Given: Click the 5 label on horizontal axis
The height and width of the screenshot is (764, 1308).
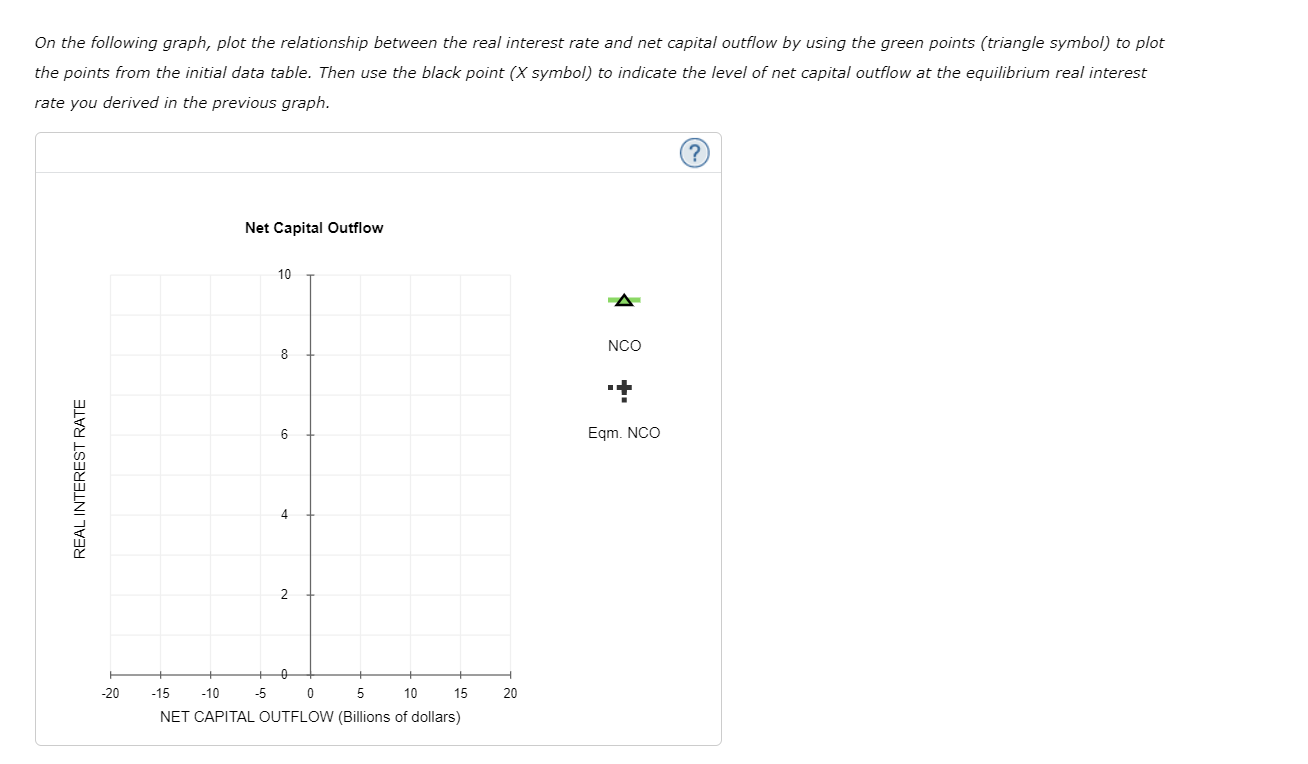Looking at the screenshot, I should coord(360,693).
